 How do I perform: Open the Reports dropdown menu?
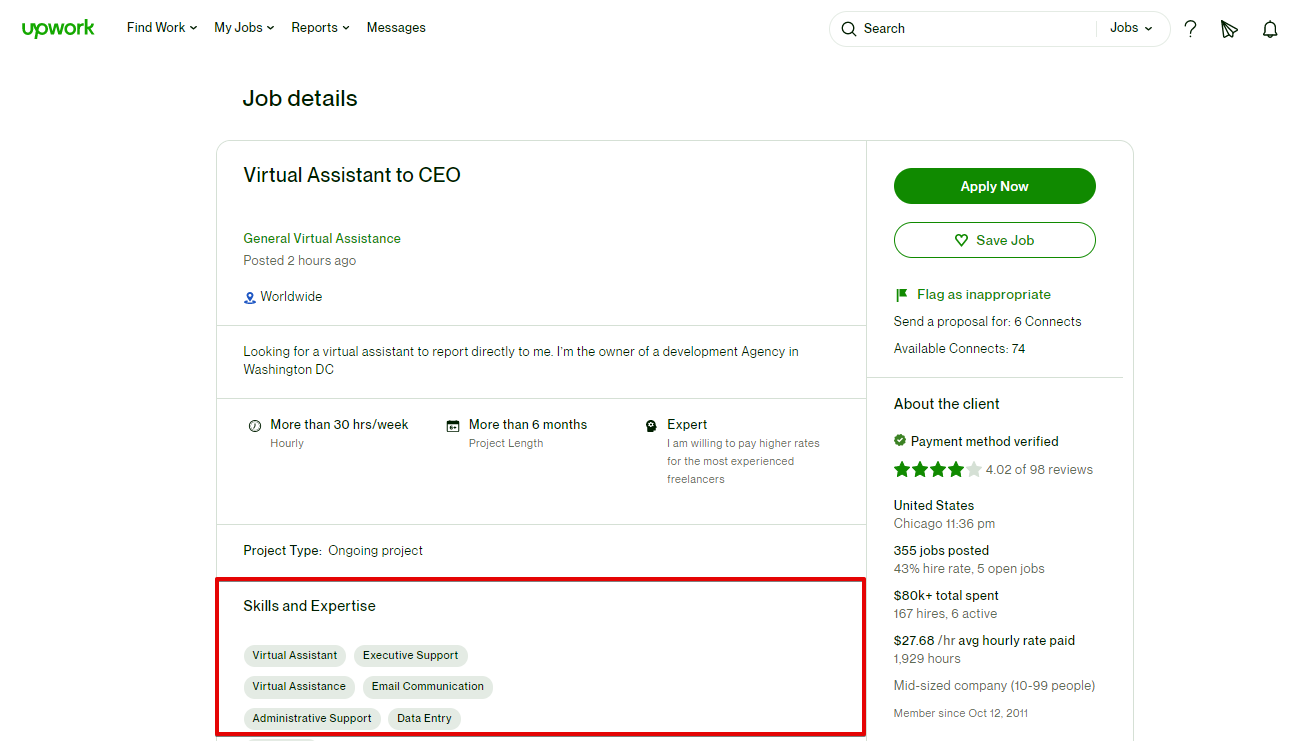pos(320,28)
